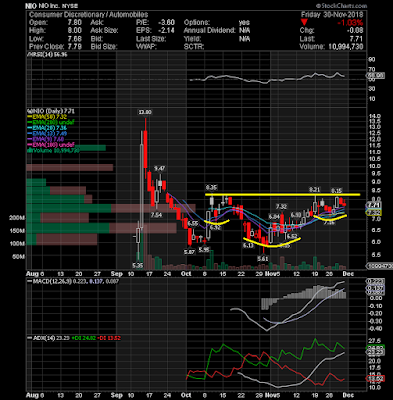393x400 pixels.
Task: Click the red -DI tag on ADX axis
Action: [376, 378]
